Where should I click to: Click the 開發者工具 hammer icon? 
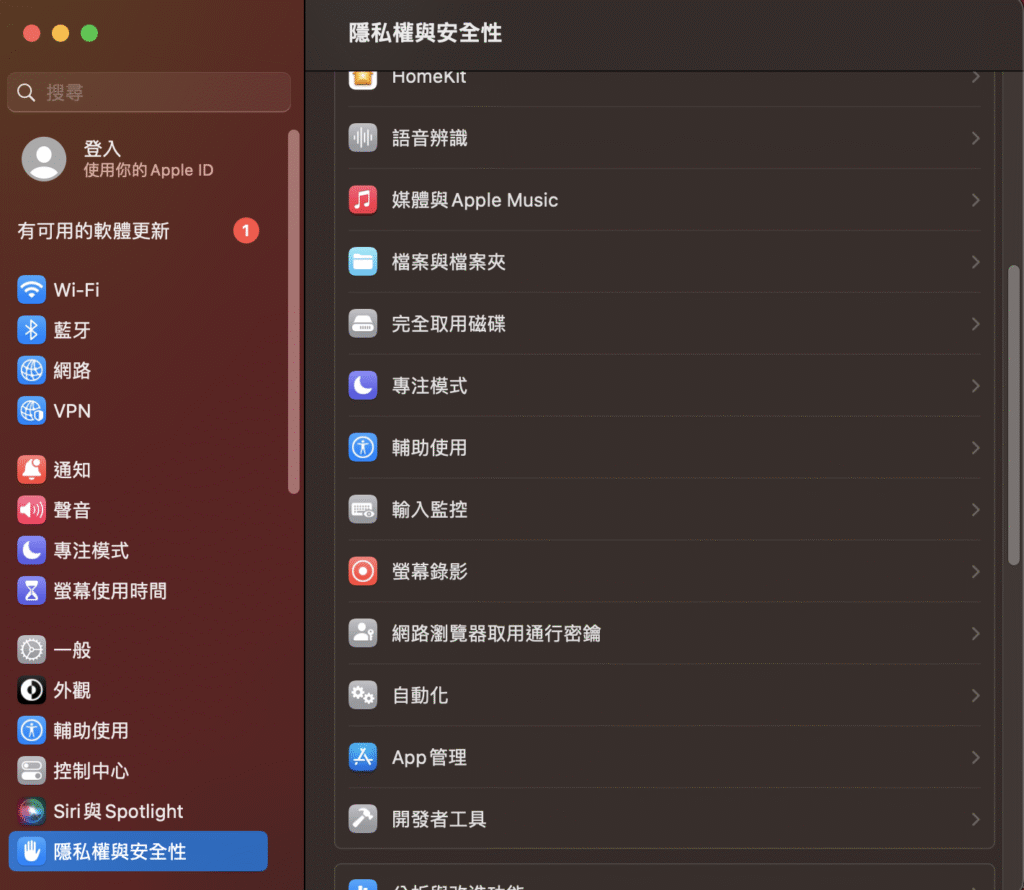[362, 819]
